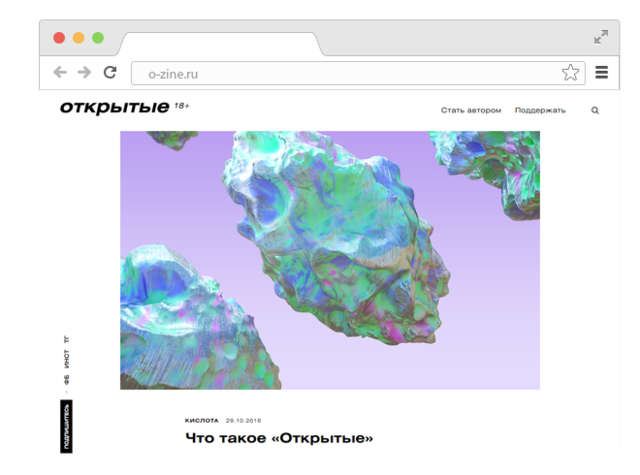Select the browser tab
This screenshot has width=640, height=475.
(x=220, y=43)
